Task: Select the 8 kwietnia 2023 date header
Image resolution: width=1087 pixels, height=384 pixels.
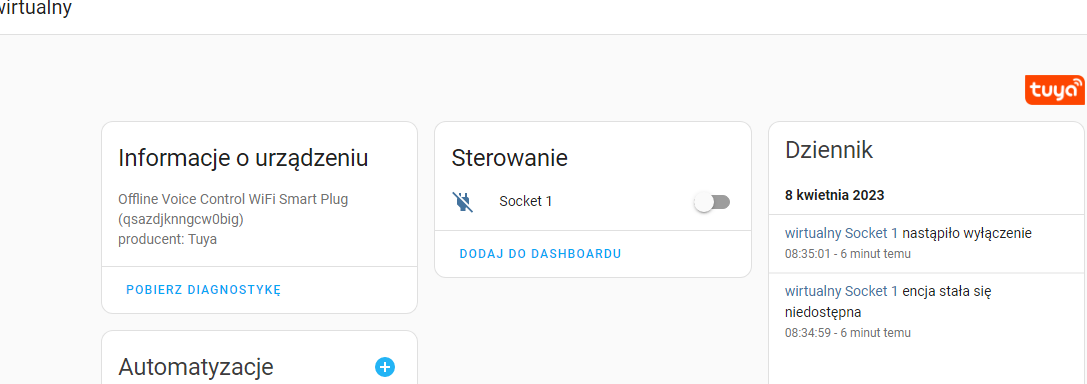Action: 835,195
